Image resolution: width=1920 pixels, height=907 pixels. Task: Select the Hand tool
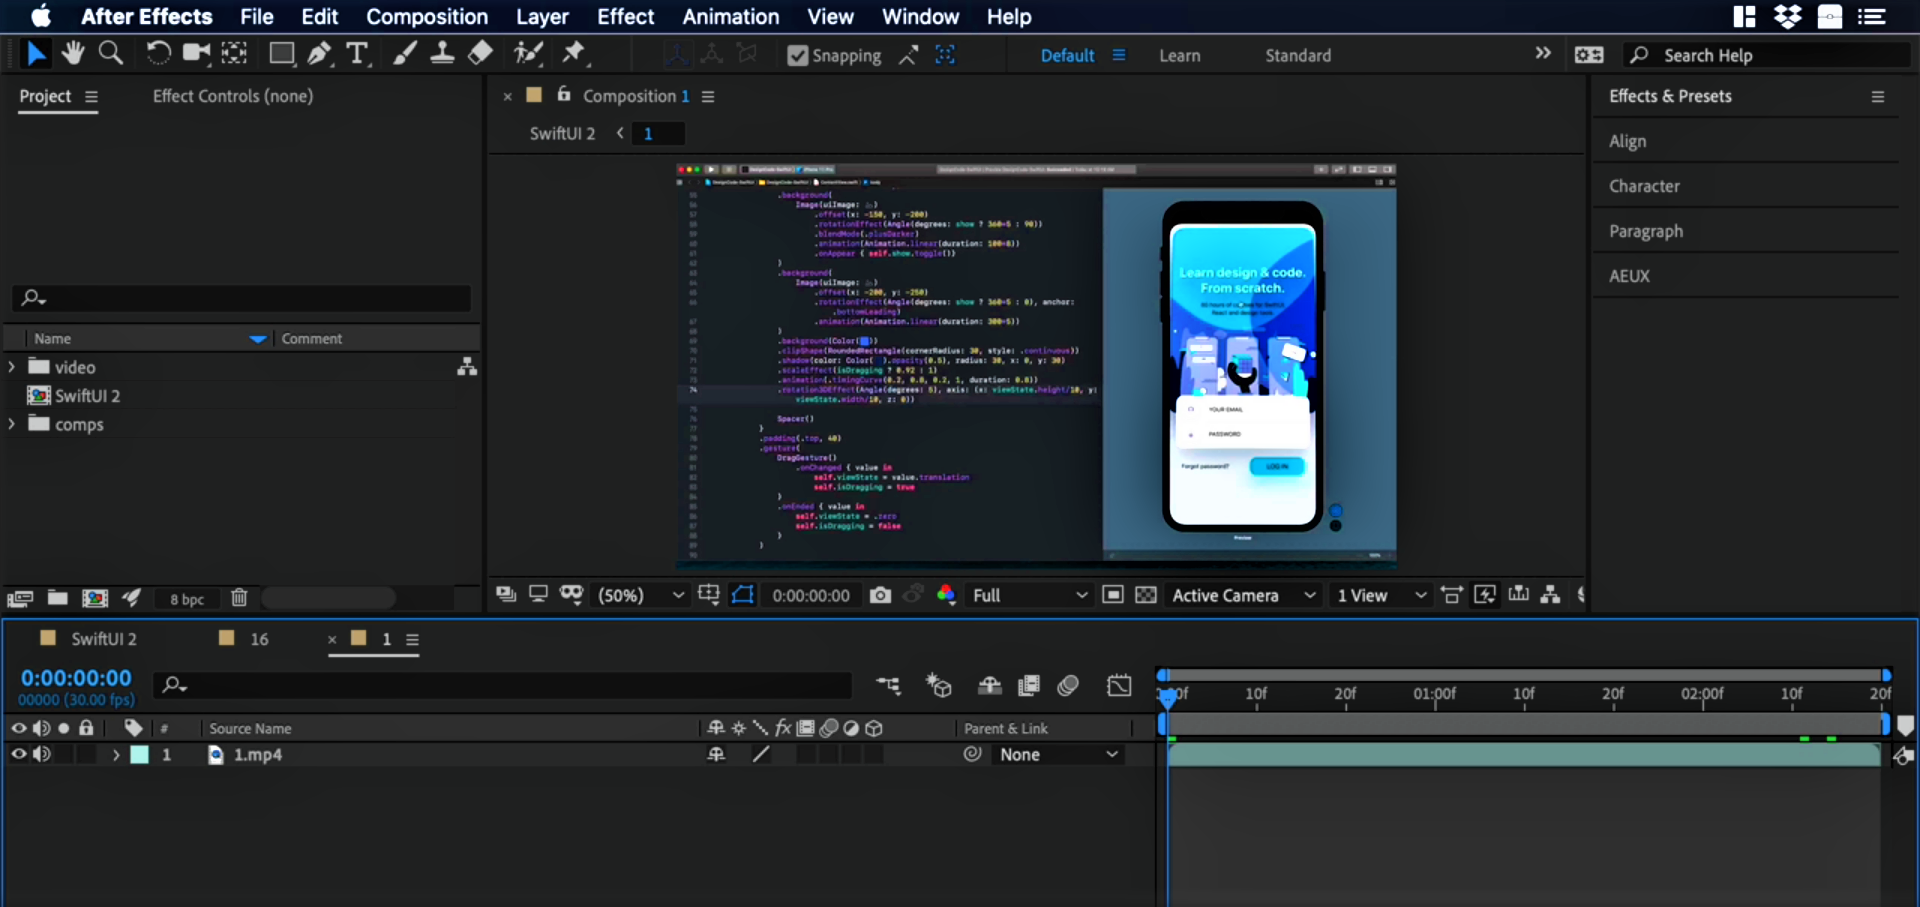72,54
